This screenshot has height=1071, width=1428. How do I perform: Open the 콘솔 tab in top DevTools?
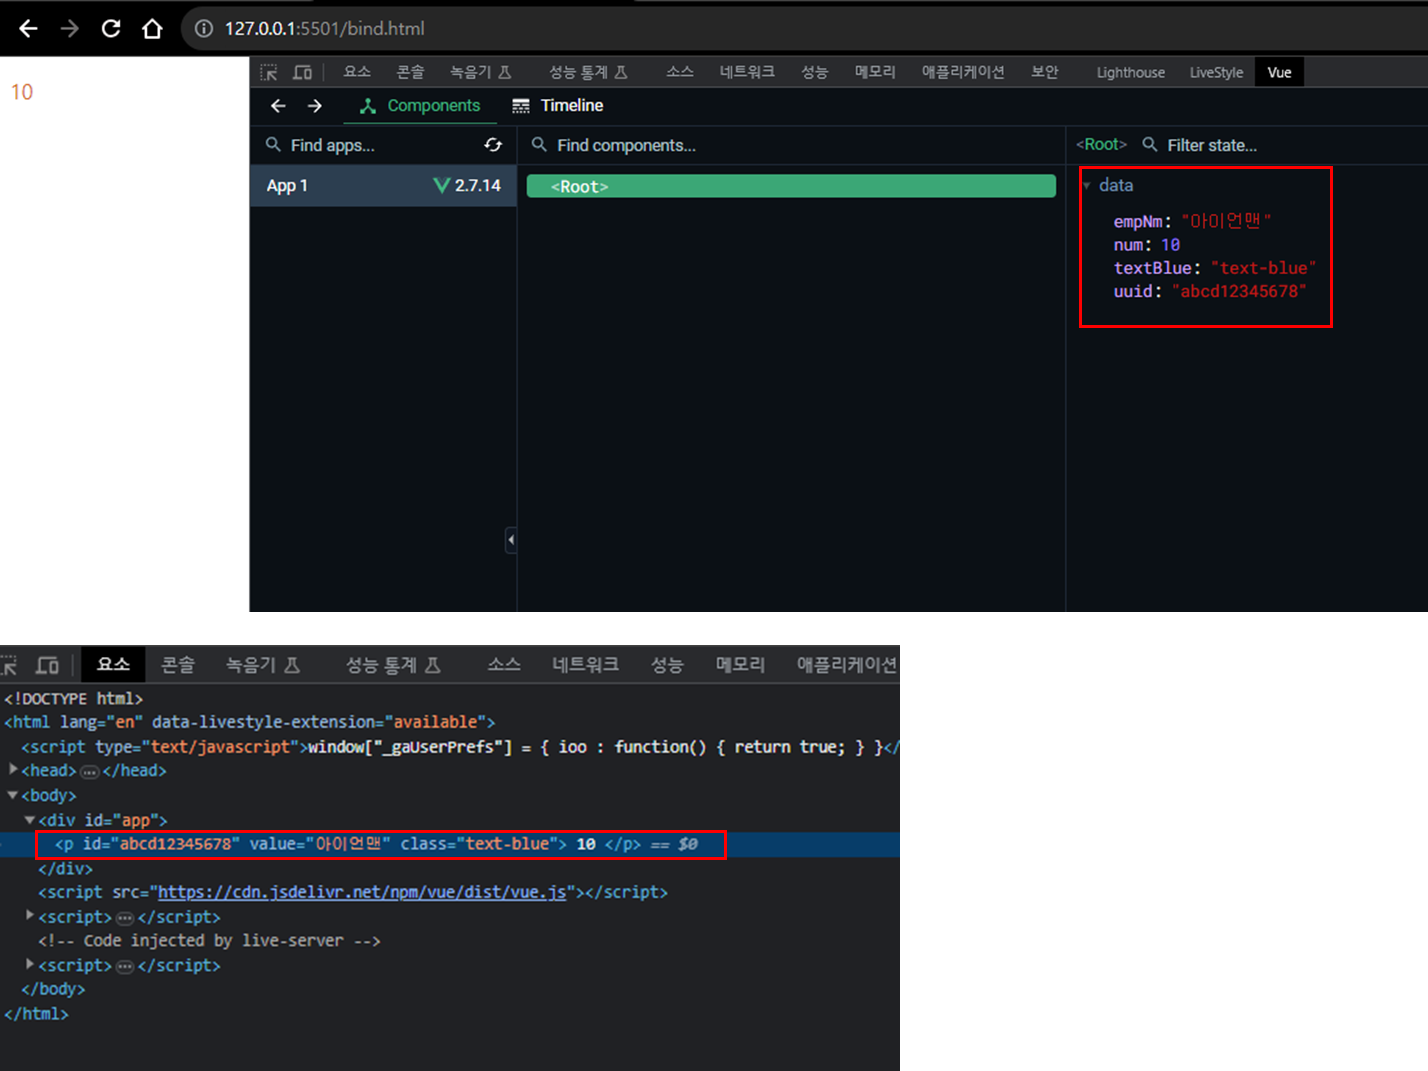coord(410,72)
